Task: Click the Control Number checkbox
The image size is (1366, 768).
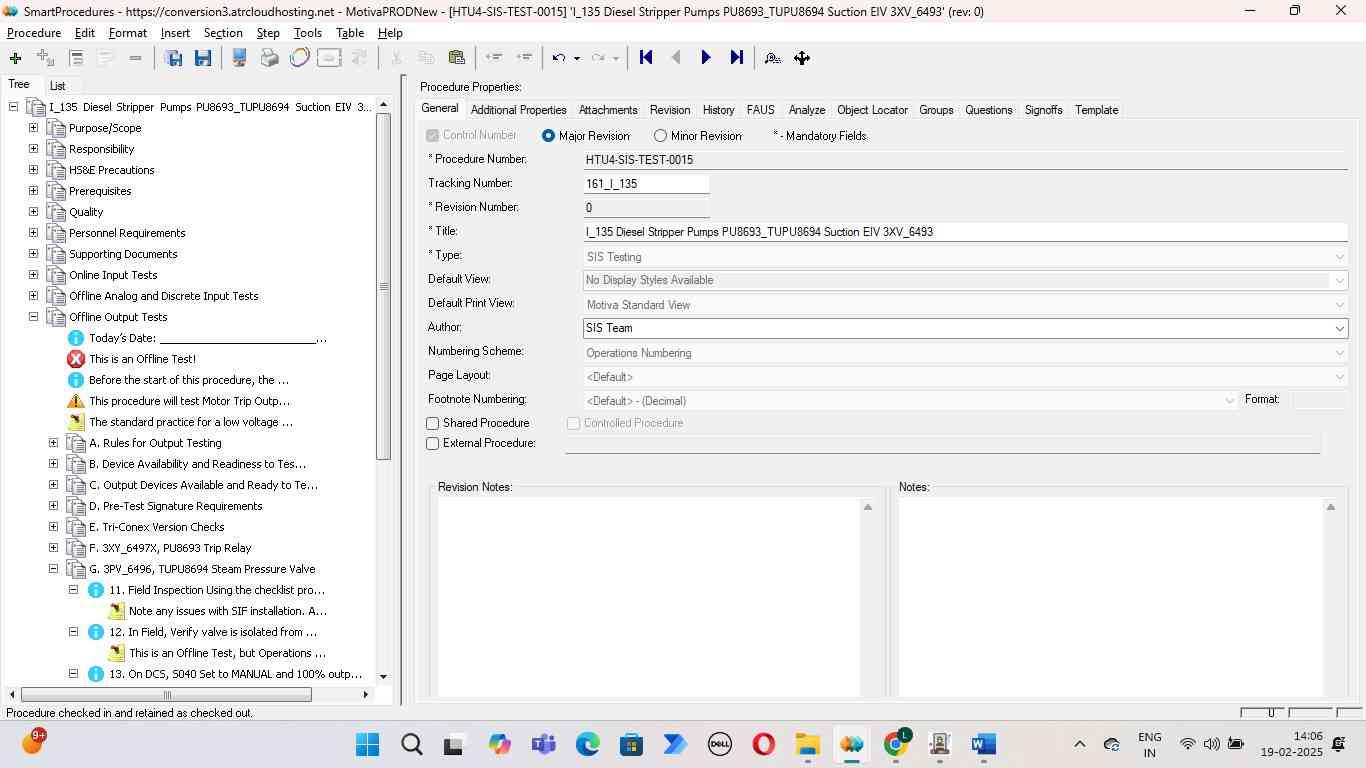Action: 433,136
